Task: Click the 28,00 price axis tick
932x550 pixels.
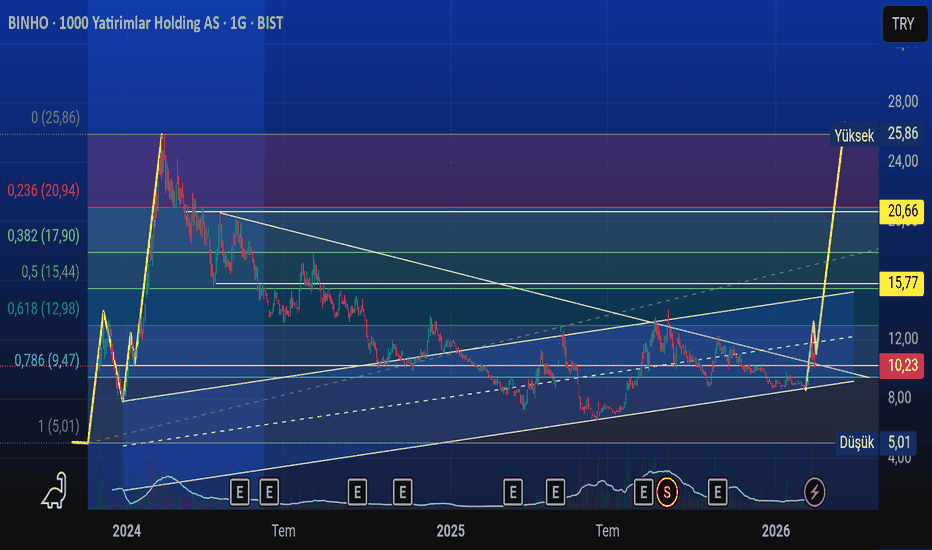Action: point(903,102)
